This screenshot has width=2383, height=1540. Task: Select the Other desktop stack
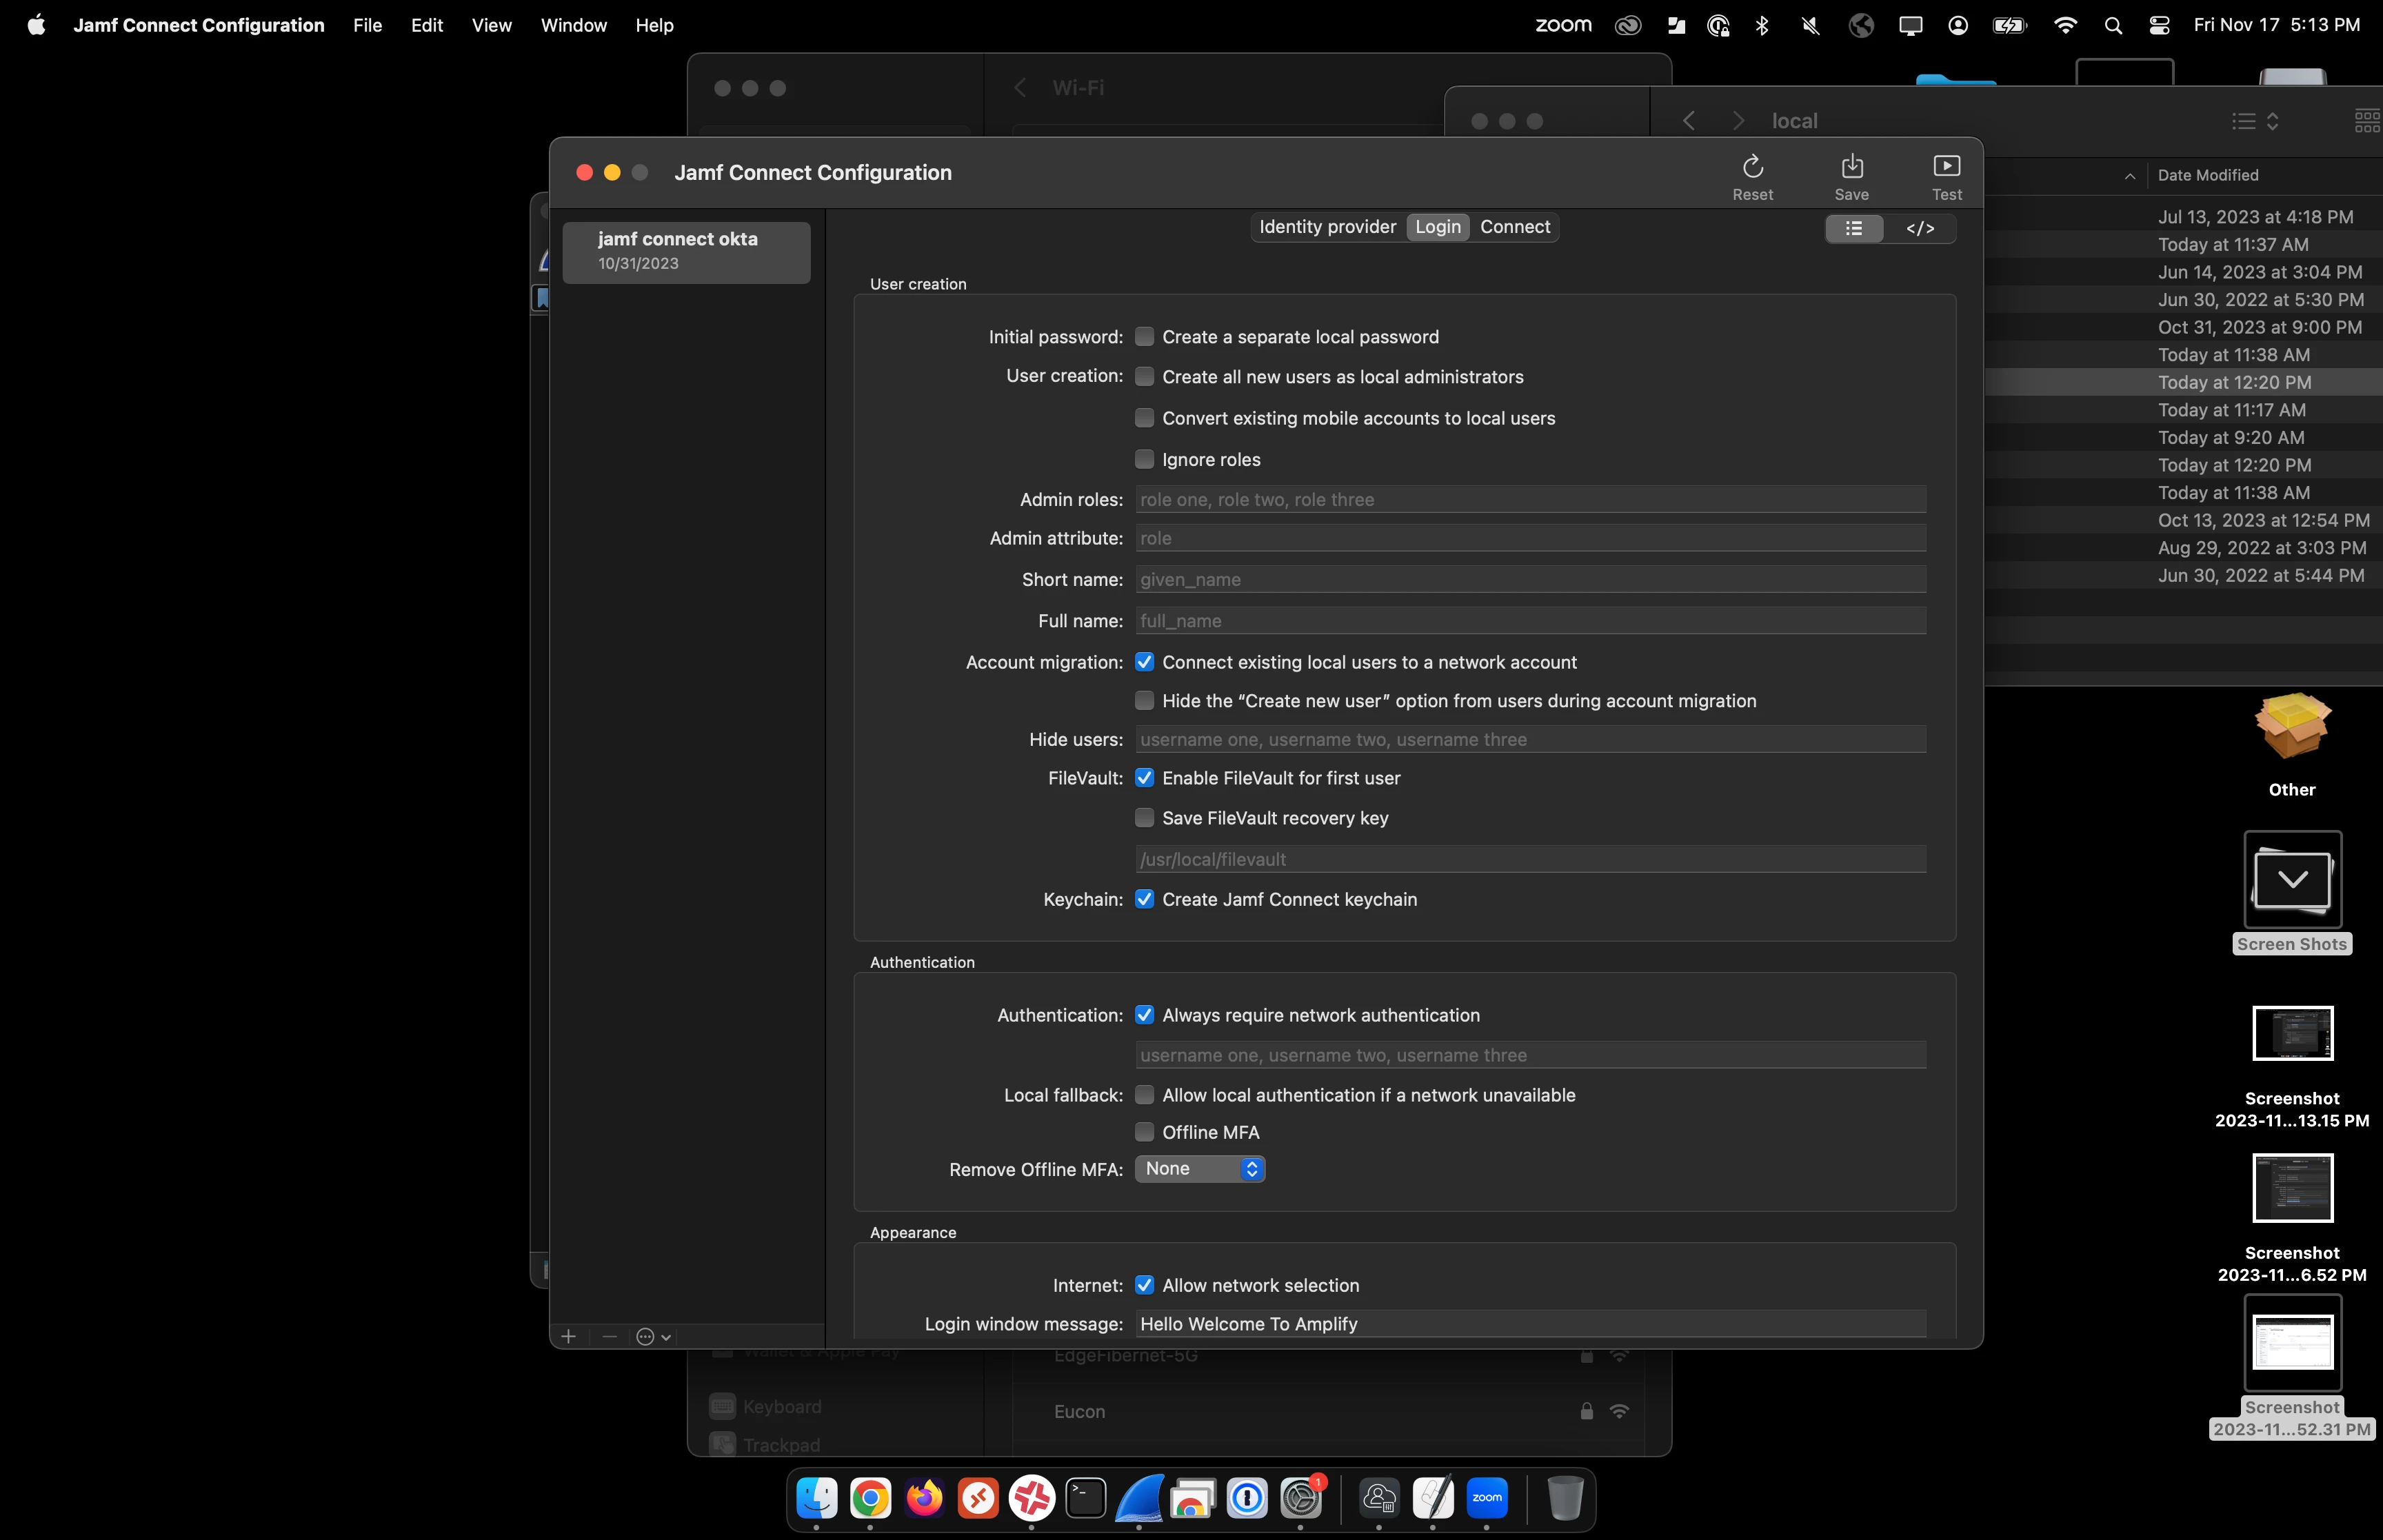tap(2291, 745)
